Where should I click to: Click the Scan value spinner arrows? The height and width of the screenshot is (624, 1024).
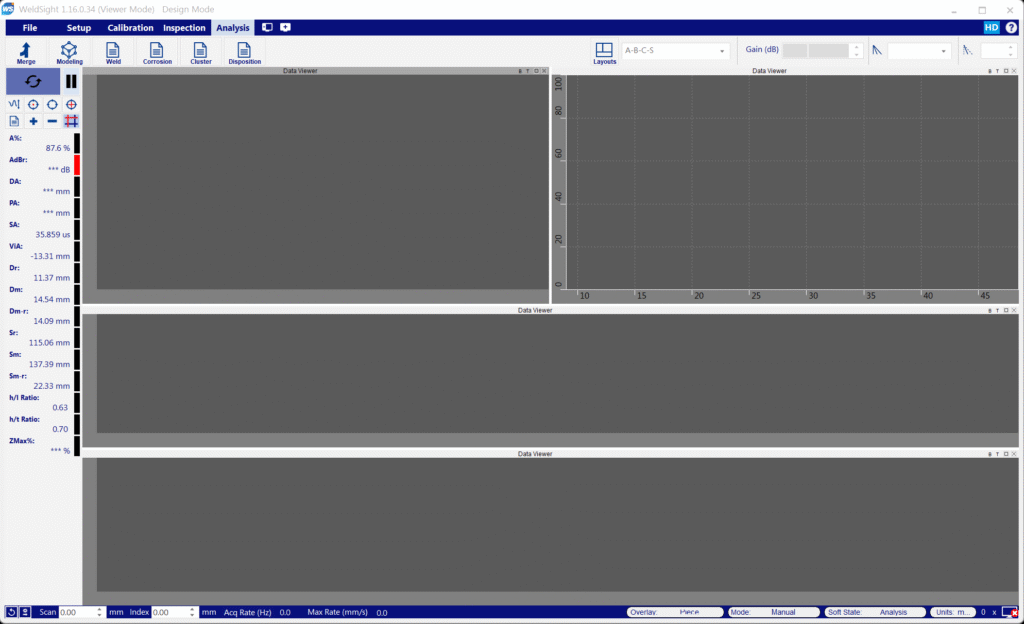pyautogui.click(x=99, y=612)
